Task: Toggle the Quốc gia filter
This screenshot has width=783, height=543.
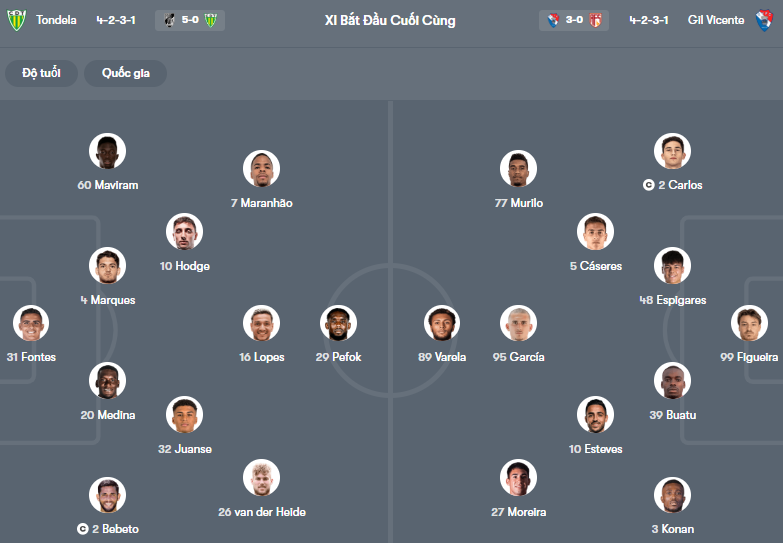Action: pos(125,73)
